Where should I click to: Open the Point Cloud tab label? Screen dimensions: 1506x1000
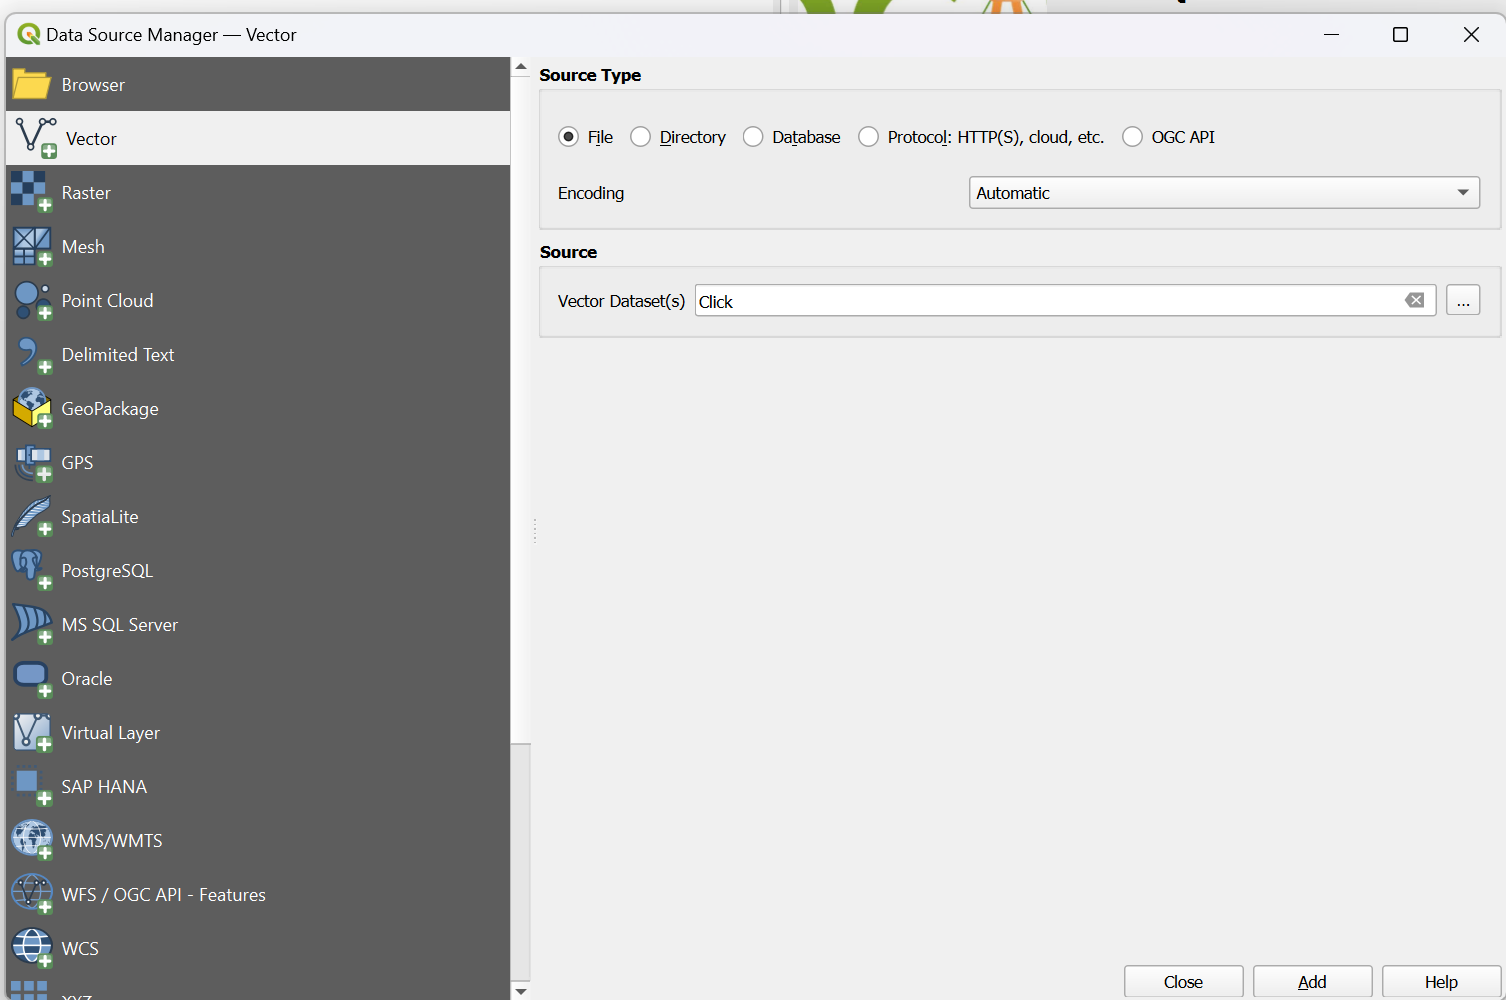click(107, 301)
